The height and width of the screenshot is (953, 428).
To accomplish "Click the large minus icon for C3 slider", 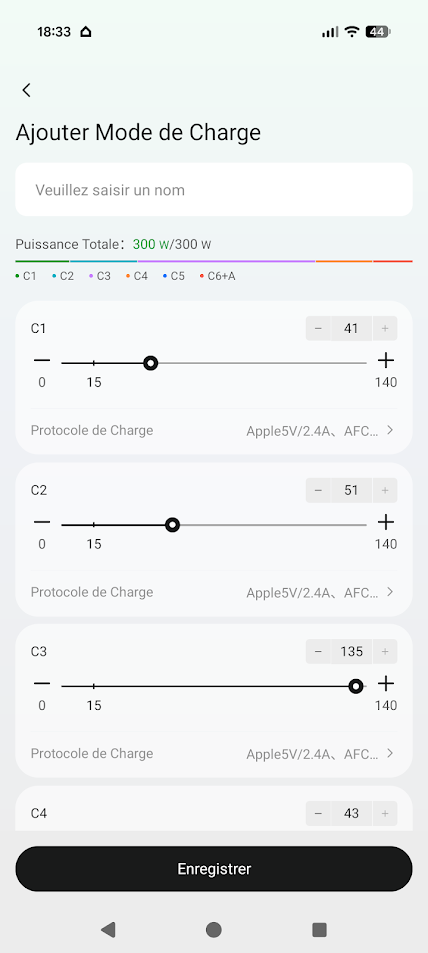I will (42, 684).
